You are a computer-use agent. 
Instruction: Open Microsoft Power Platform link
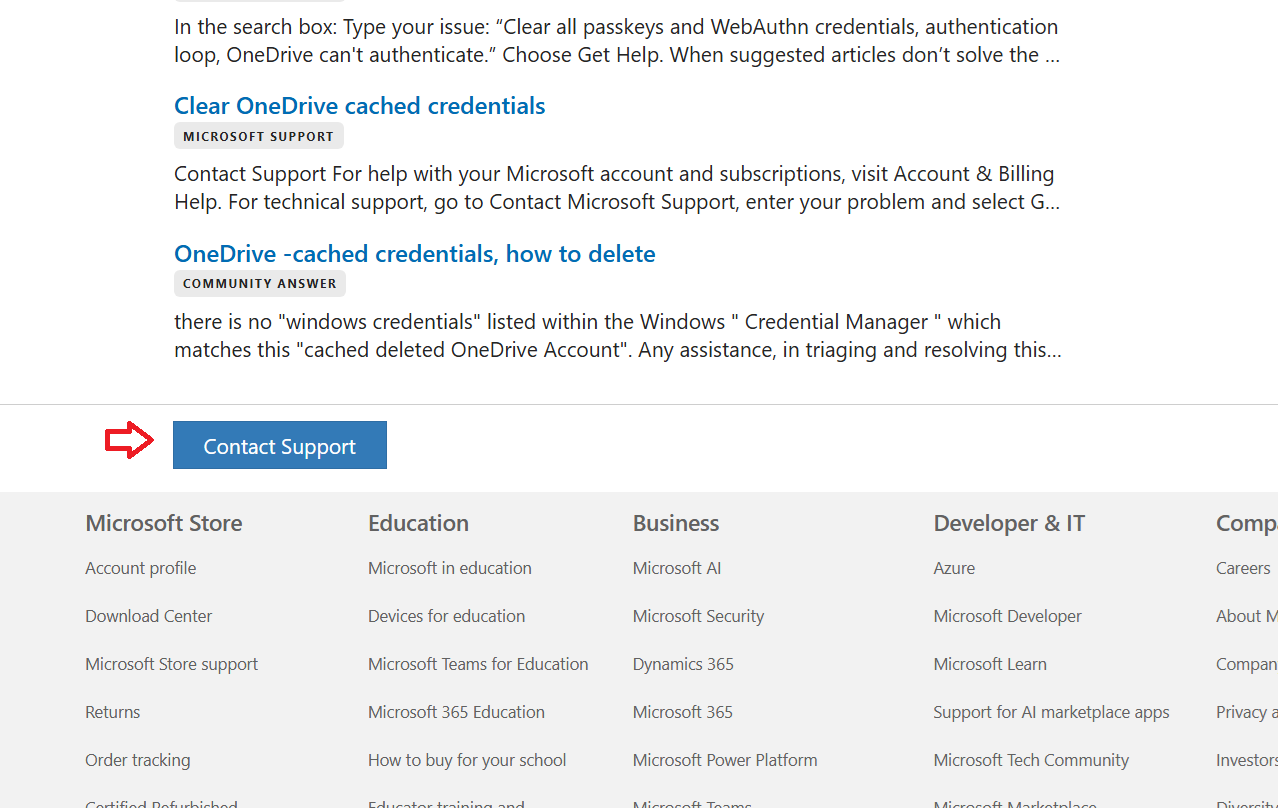click(725, 760)
